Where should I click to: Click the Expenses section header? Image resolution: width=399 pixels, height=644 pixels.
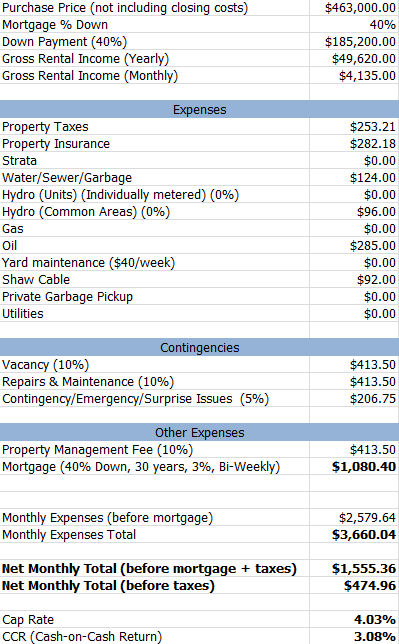point(199,110)
